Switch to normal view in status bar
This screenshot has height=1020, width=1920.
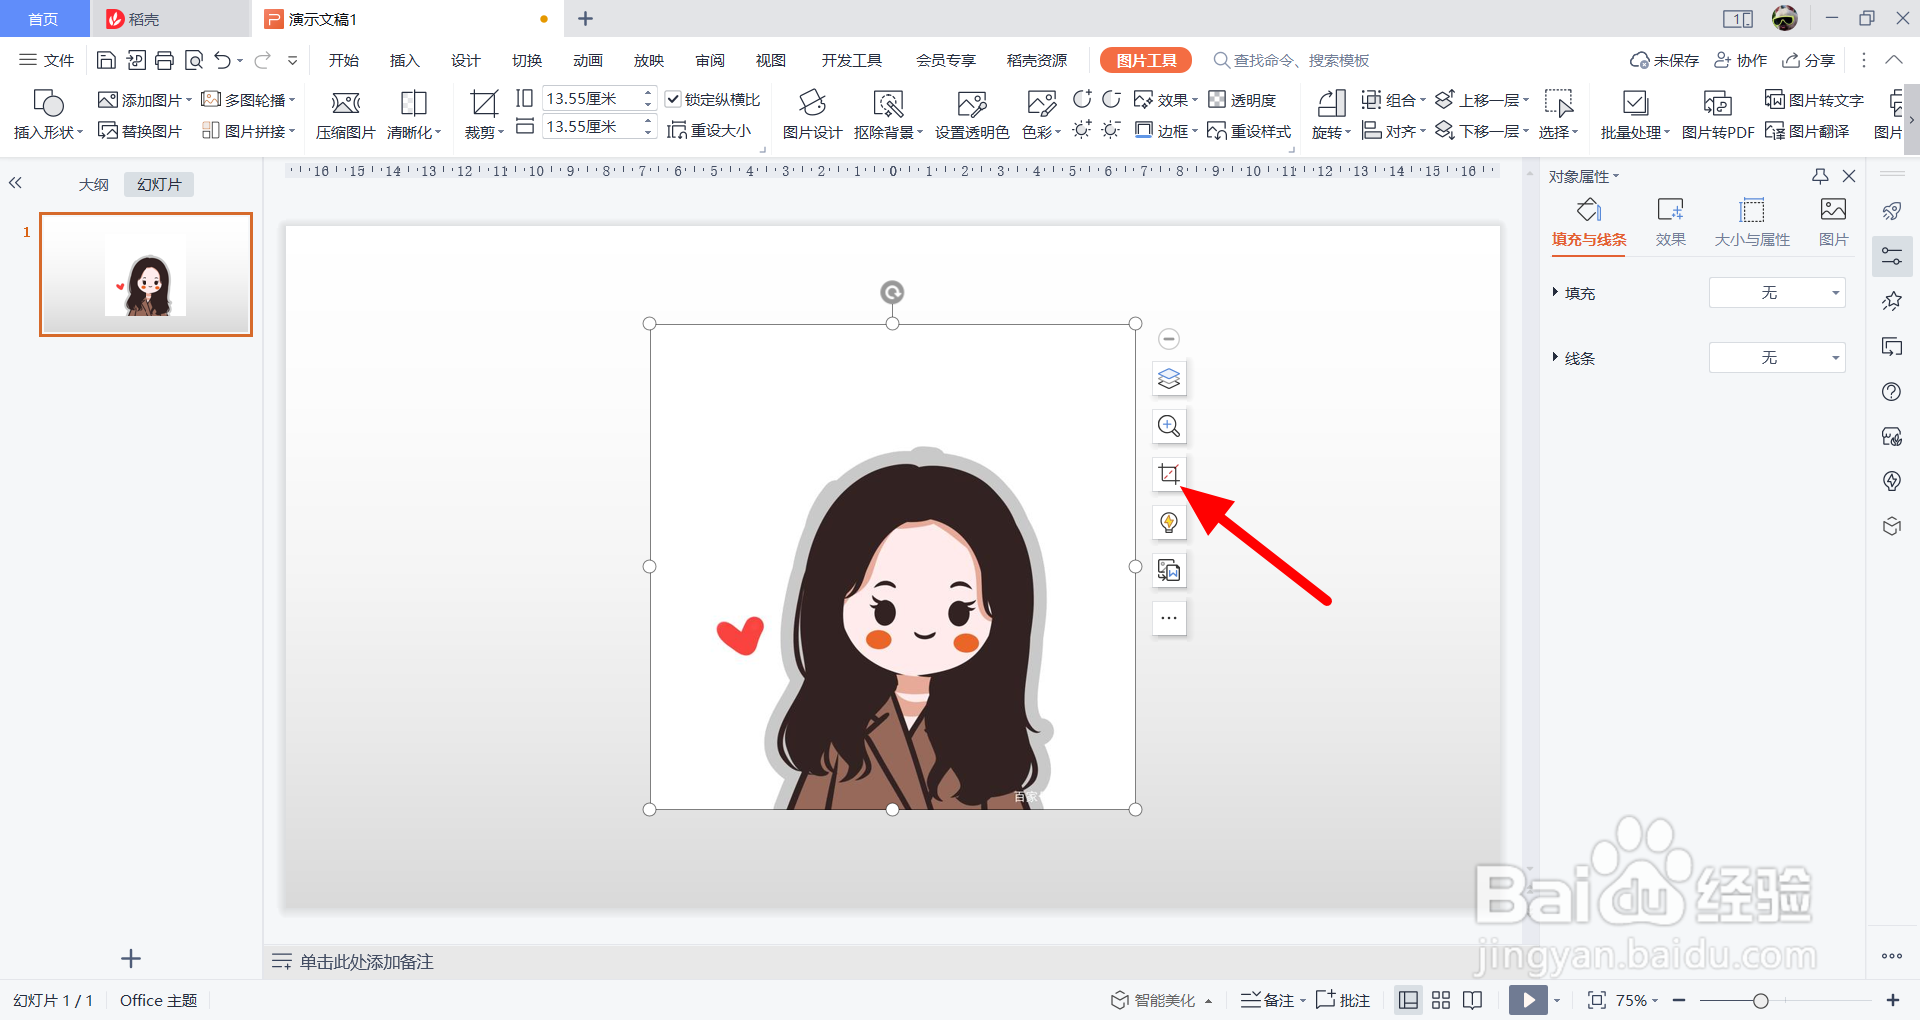coord(1408,1000)
